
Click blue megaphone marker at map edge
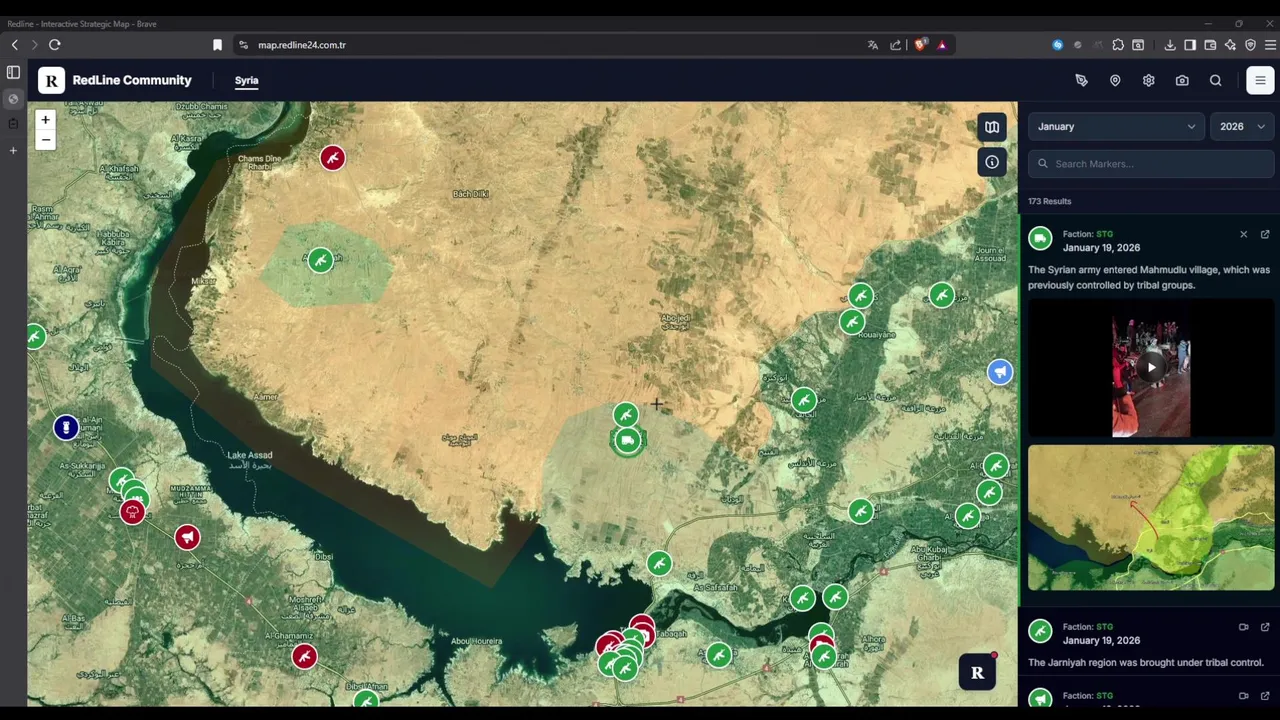pos(1000,372)
